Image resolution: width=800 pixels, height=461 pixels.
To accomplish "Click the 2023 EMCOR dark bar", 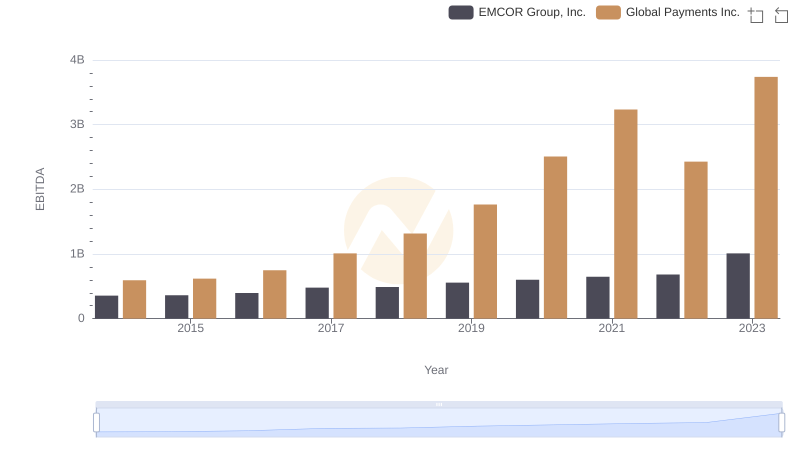I will 738,286.
